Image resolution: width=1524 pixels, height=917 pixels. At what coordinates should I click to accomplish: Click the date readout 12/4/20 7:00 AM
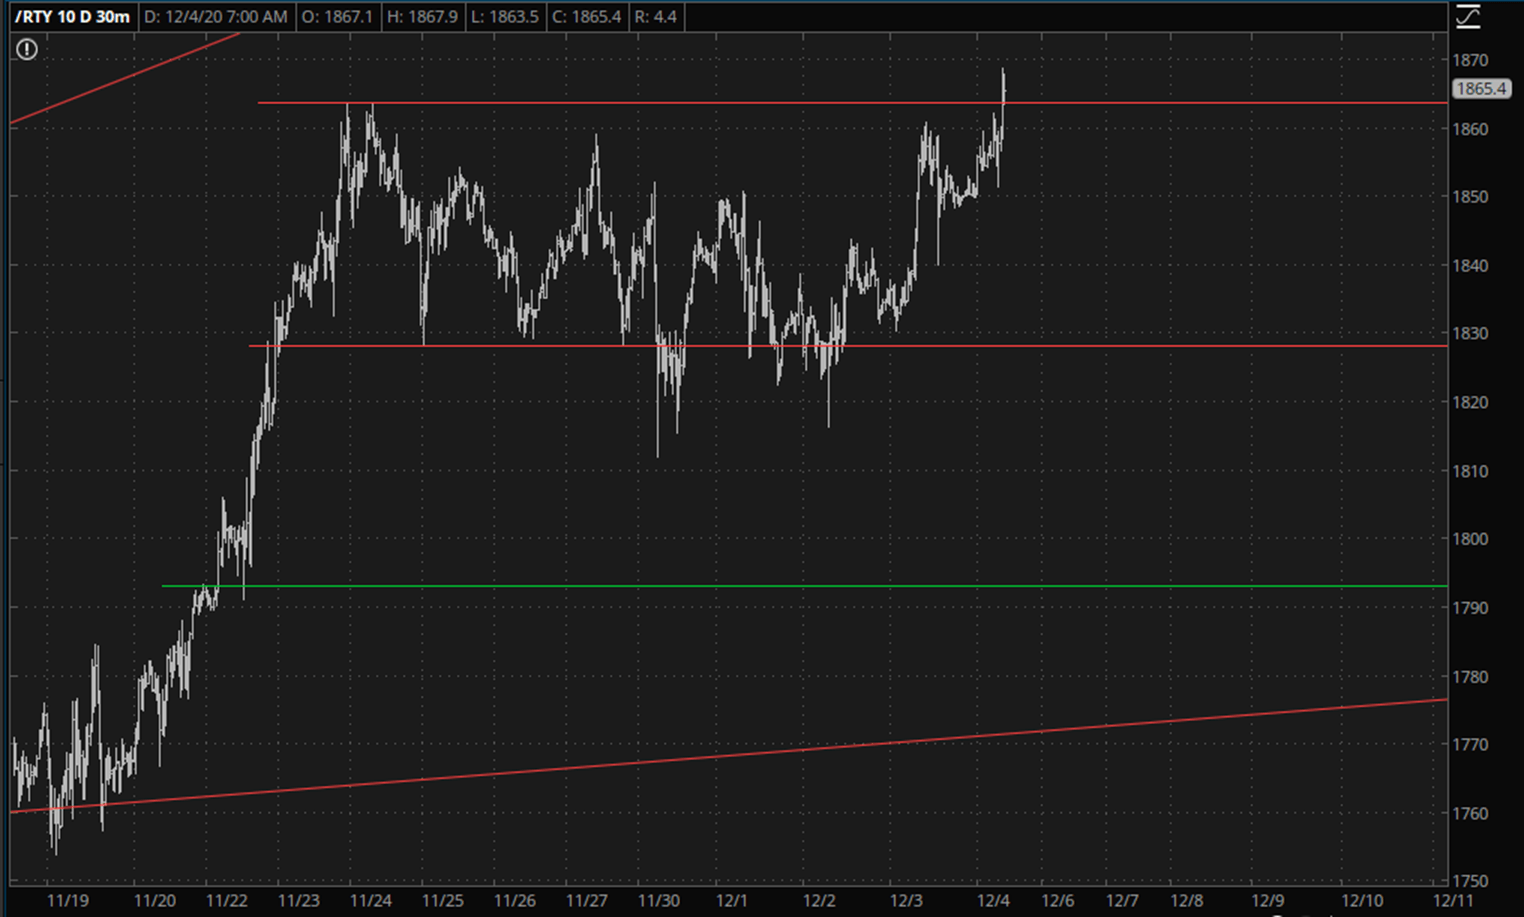point(215,16)
